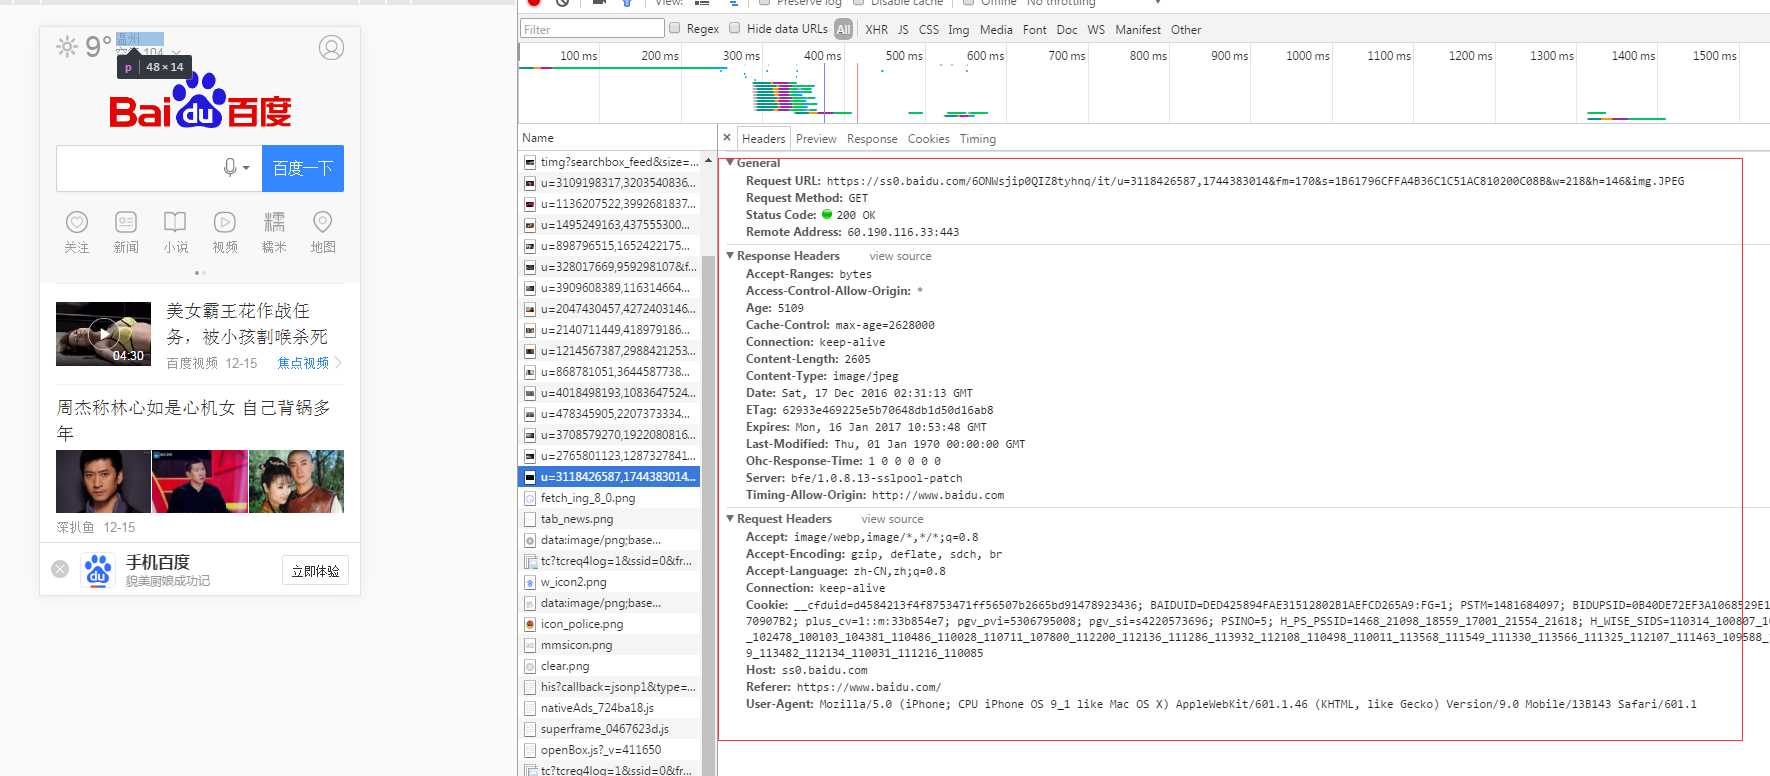Open the 地图 map pin icon
Image resolution: width=1770 pixels, height=776 pixels.
tap(323, 222)
